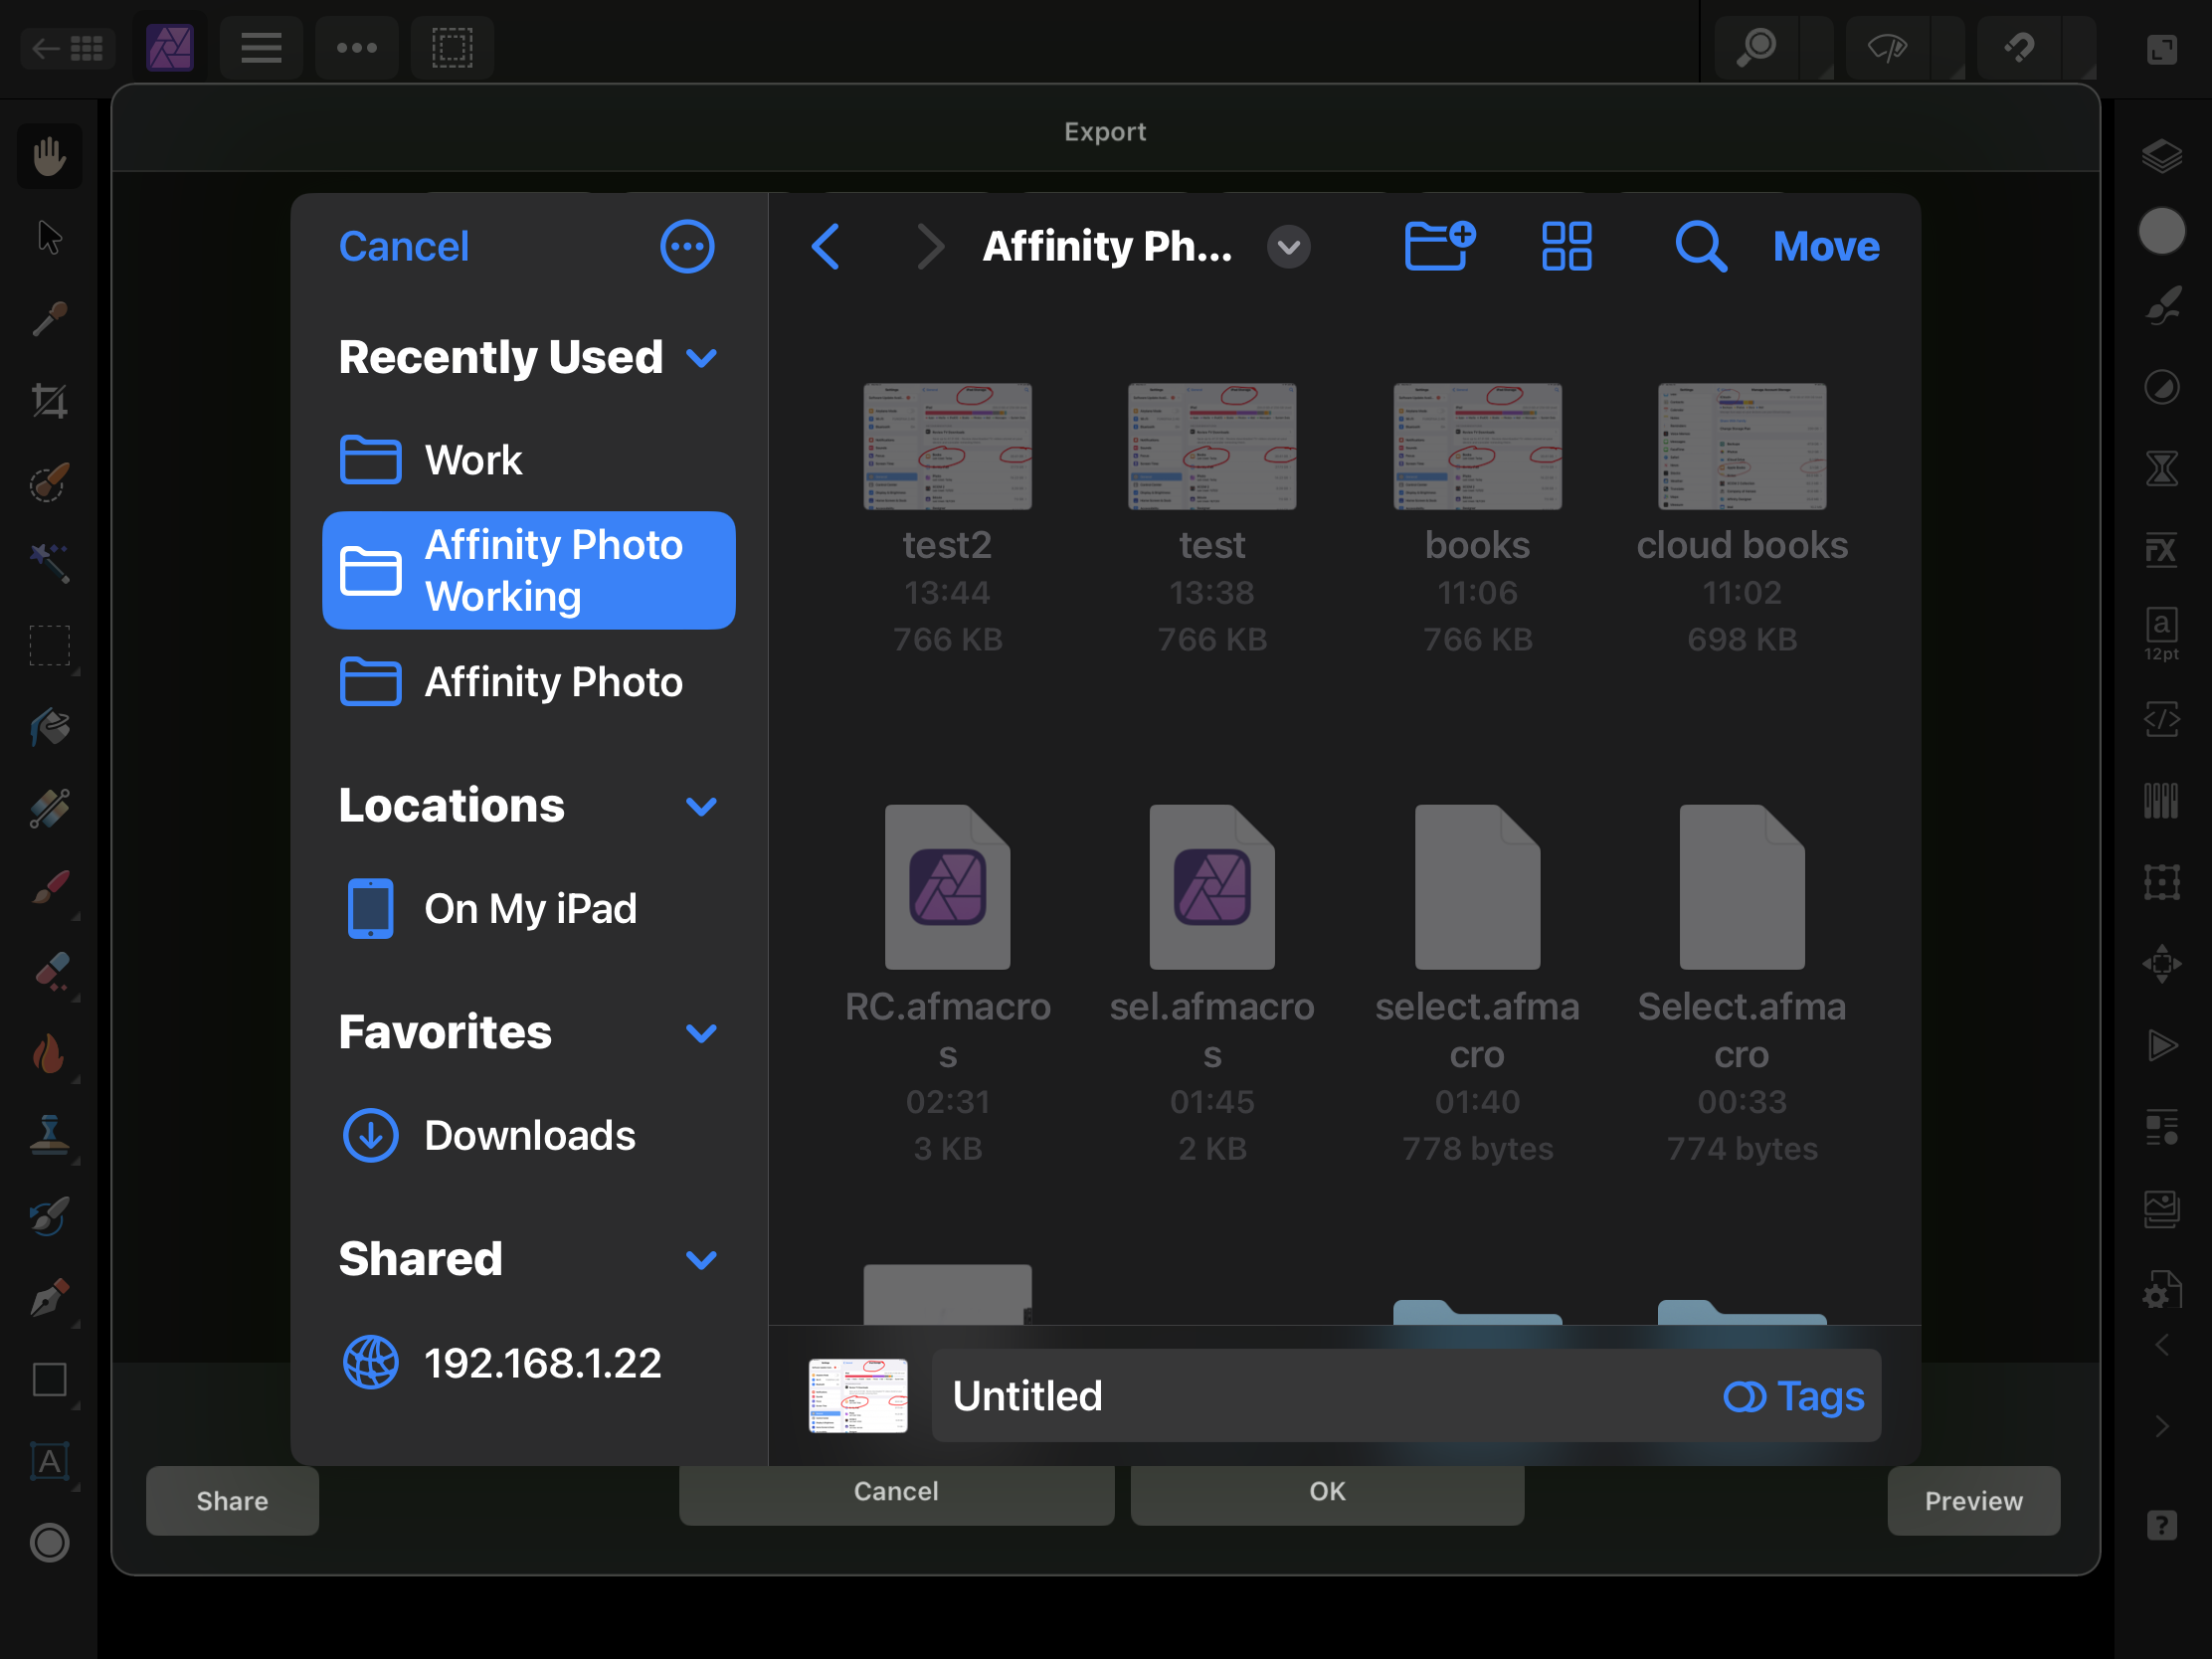Select the Burn/Dodge flame tool
This screenshot has width=2212, height=1659.
[x=49, y=1053]
